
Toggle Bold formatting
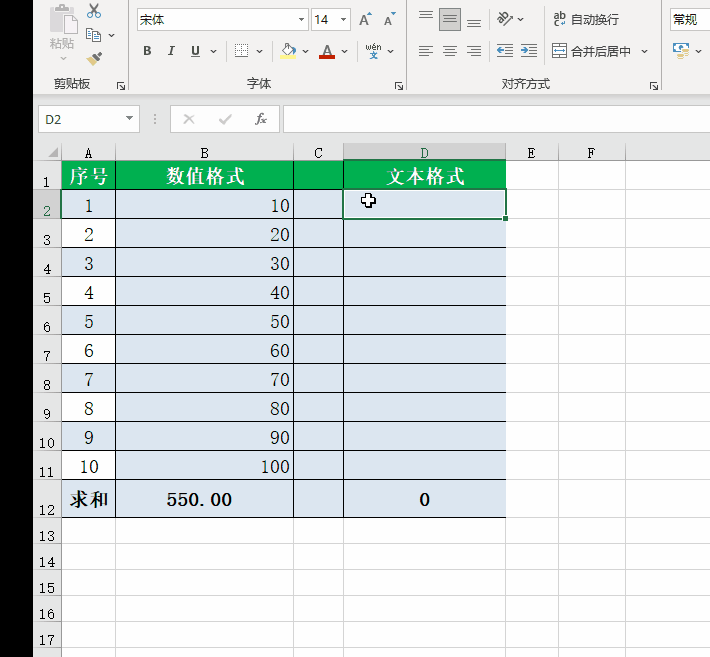(x=147, y=51)
